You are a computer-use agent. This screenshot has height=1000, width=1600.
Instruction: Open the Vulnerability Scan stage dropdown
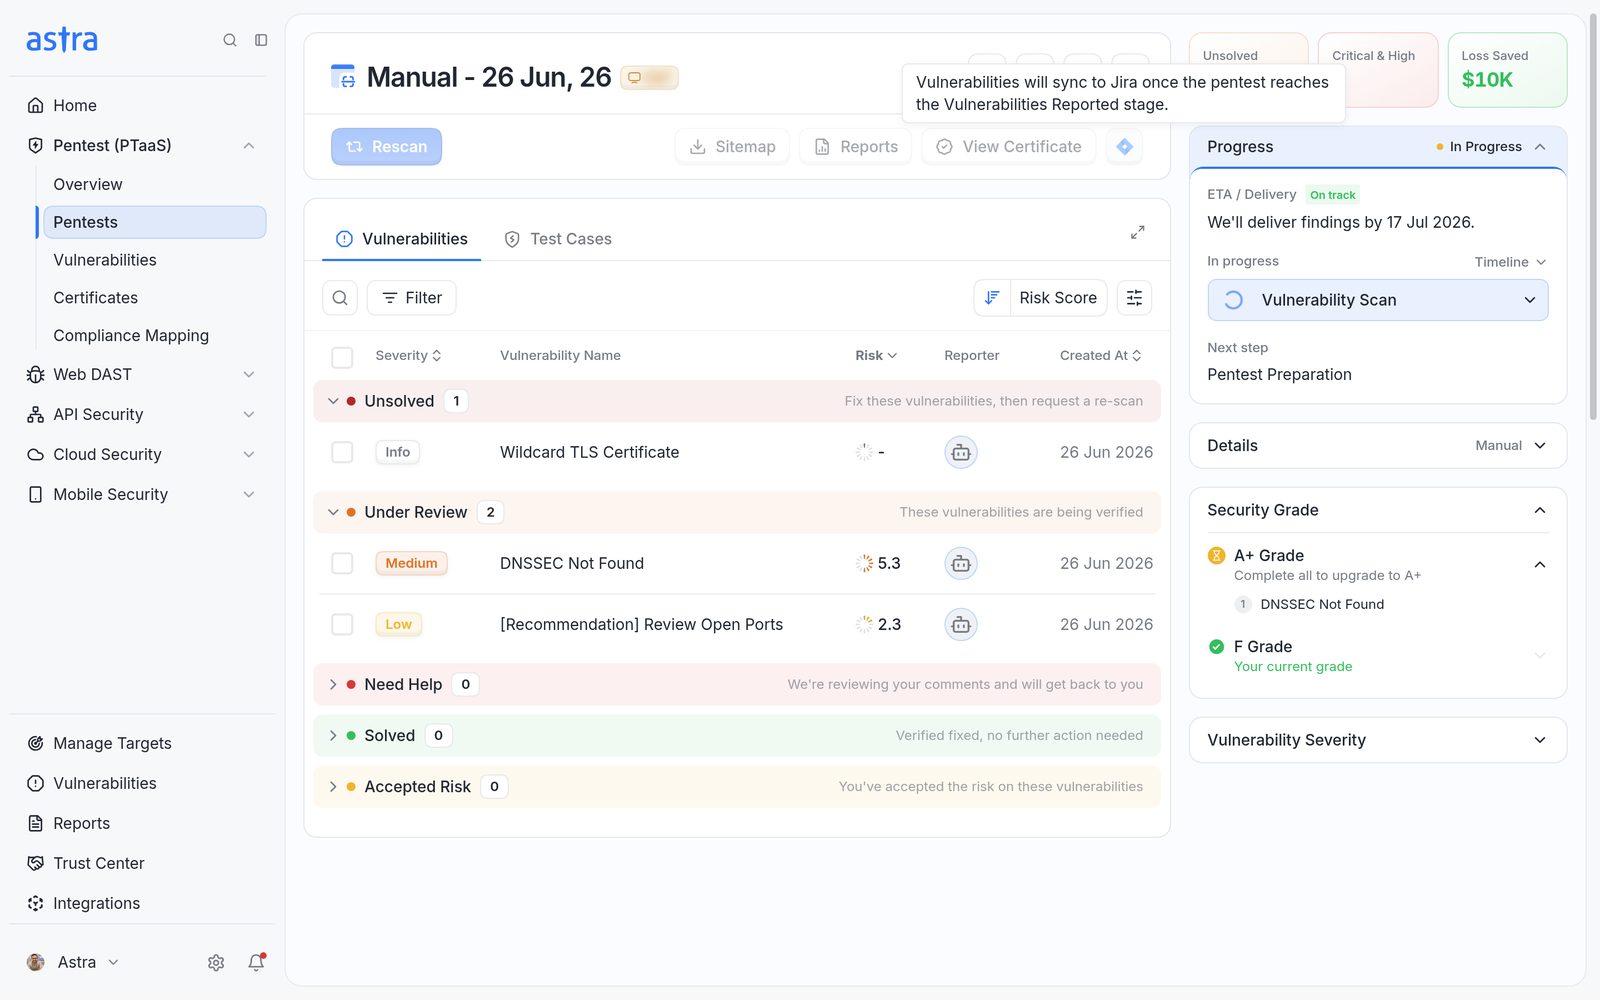(1377, 300)
